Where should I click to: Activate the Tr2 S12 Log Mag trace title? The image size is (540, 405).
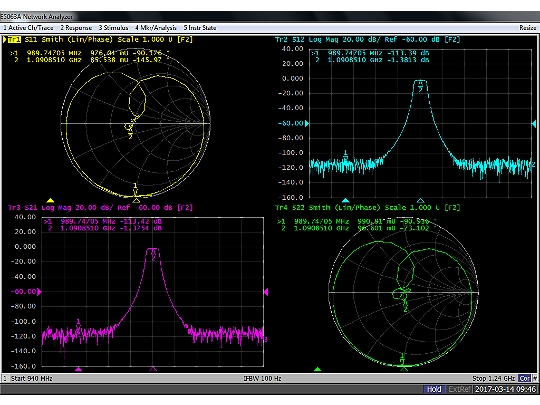(367, 39)
